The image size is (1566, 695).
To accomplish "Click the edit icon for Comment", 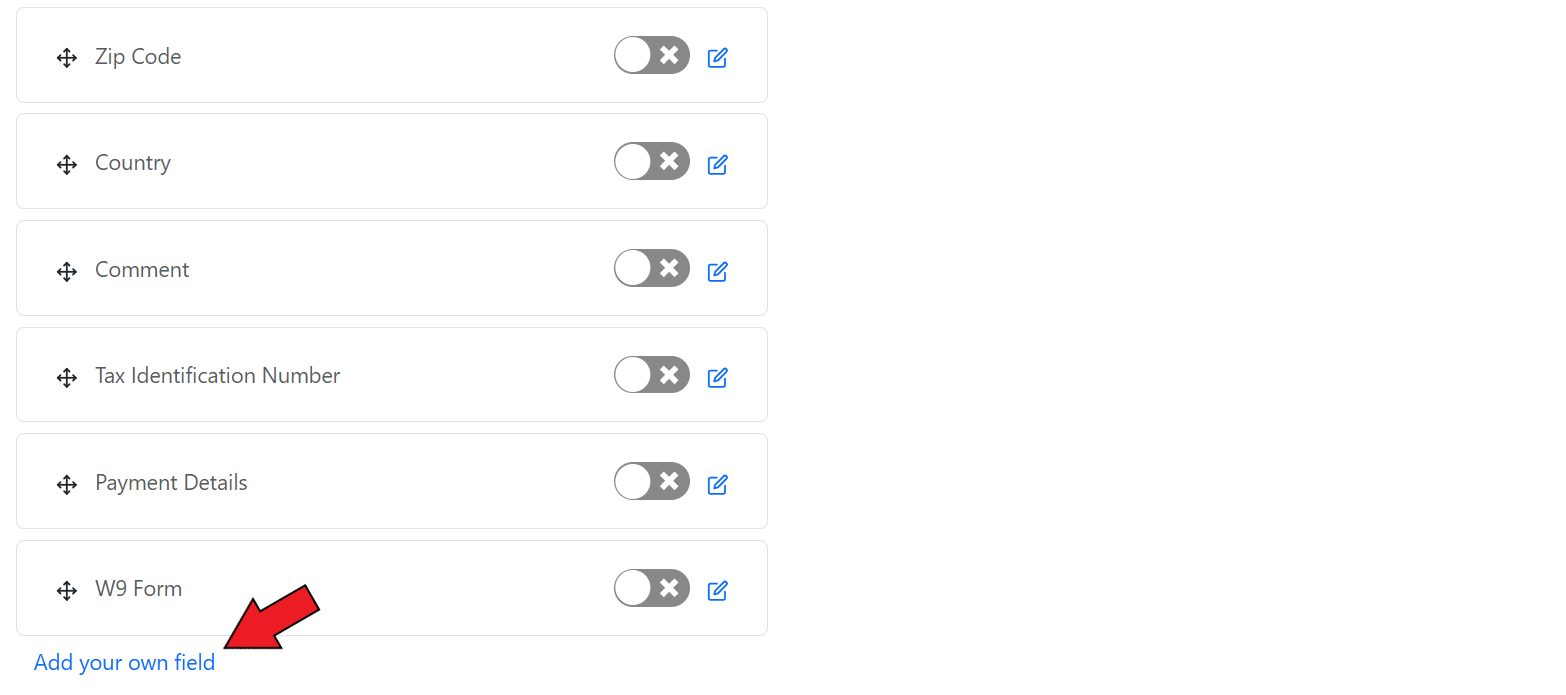I will click(717, 271).
